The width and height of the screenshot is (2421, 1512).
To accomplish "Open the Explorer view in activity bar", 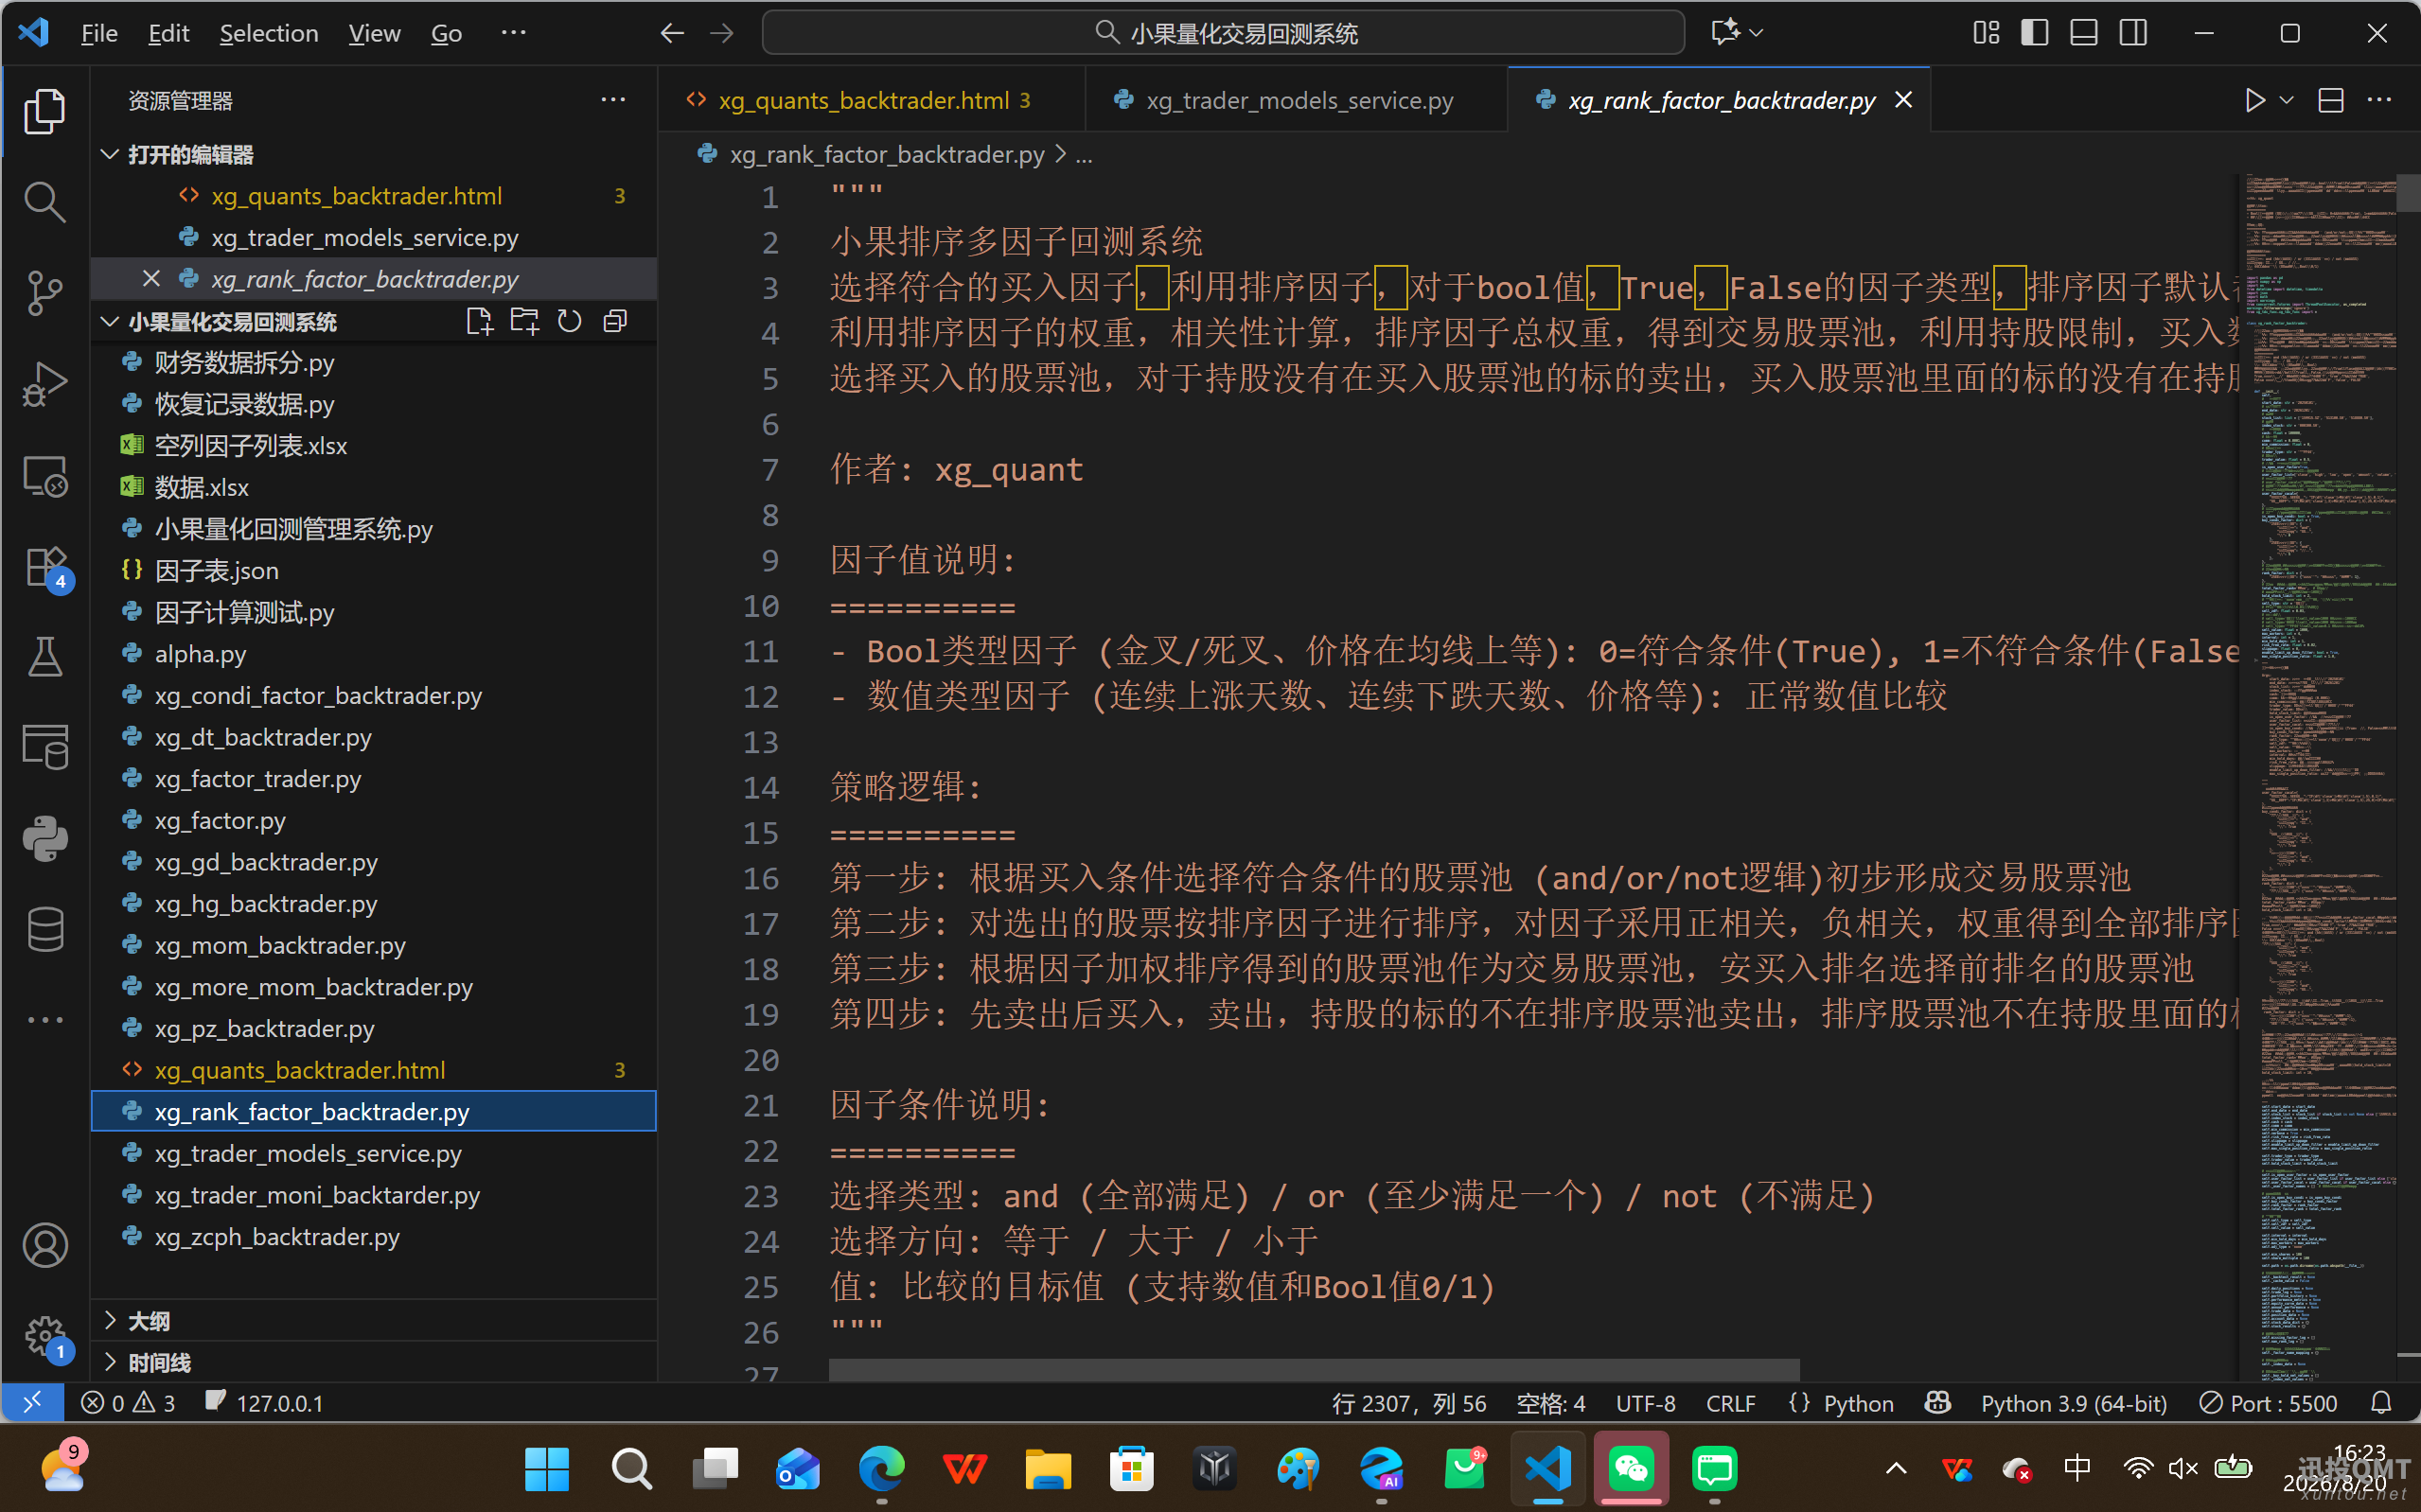I will coord(45,111).
